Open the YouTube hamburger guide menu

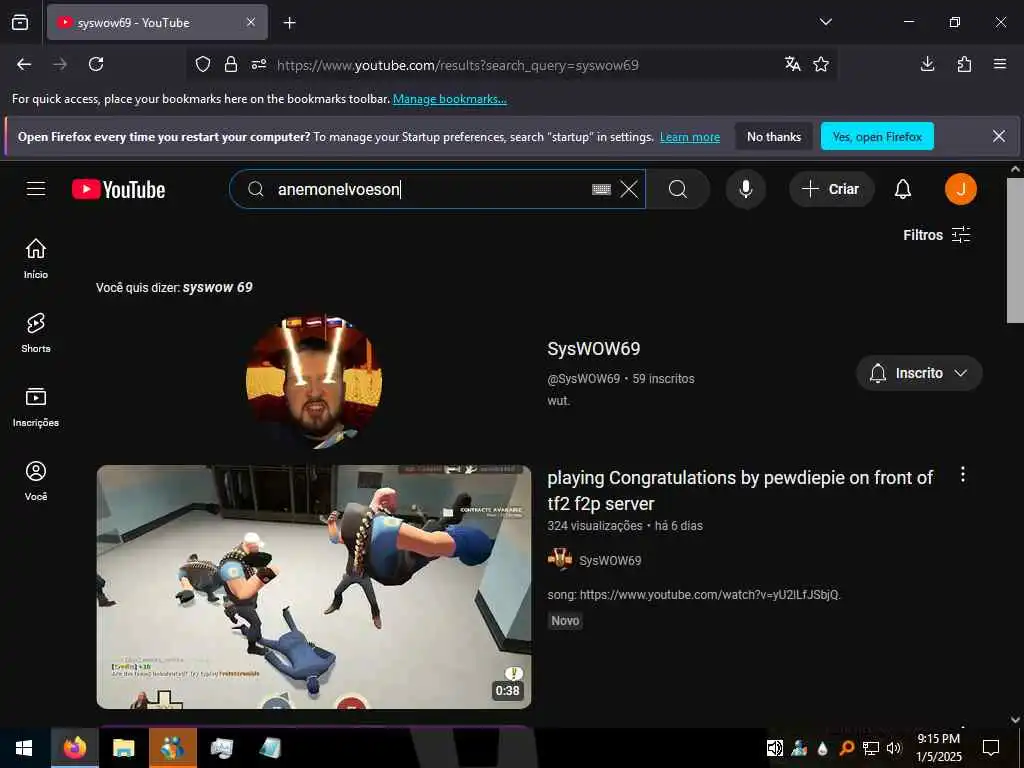(36, 189)
